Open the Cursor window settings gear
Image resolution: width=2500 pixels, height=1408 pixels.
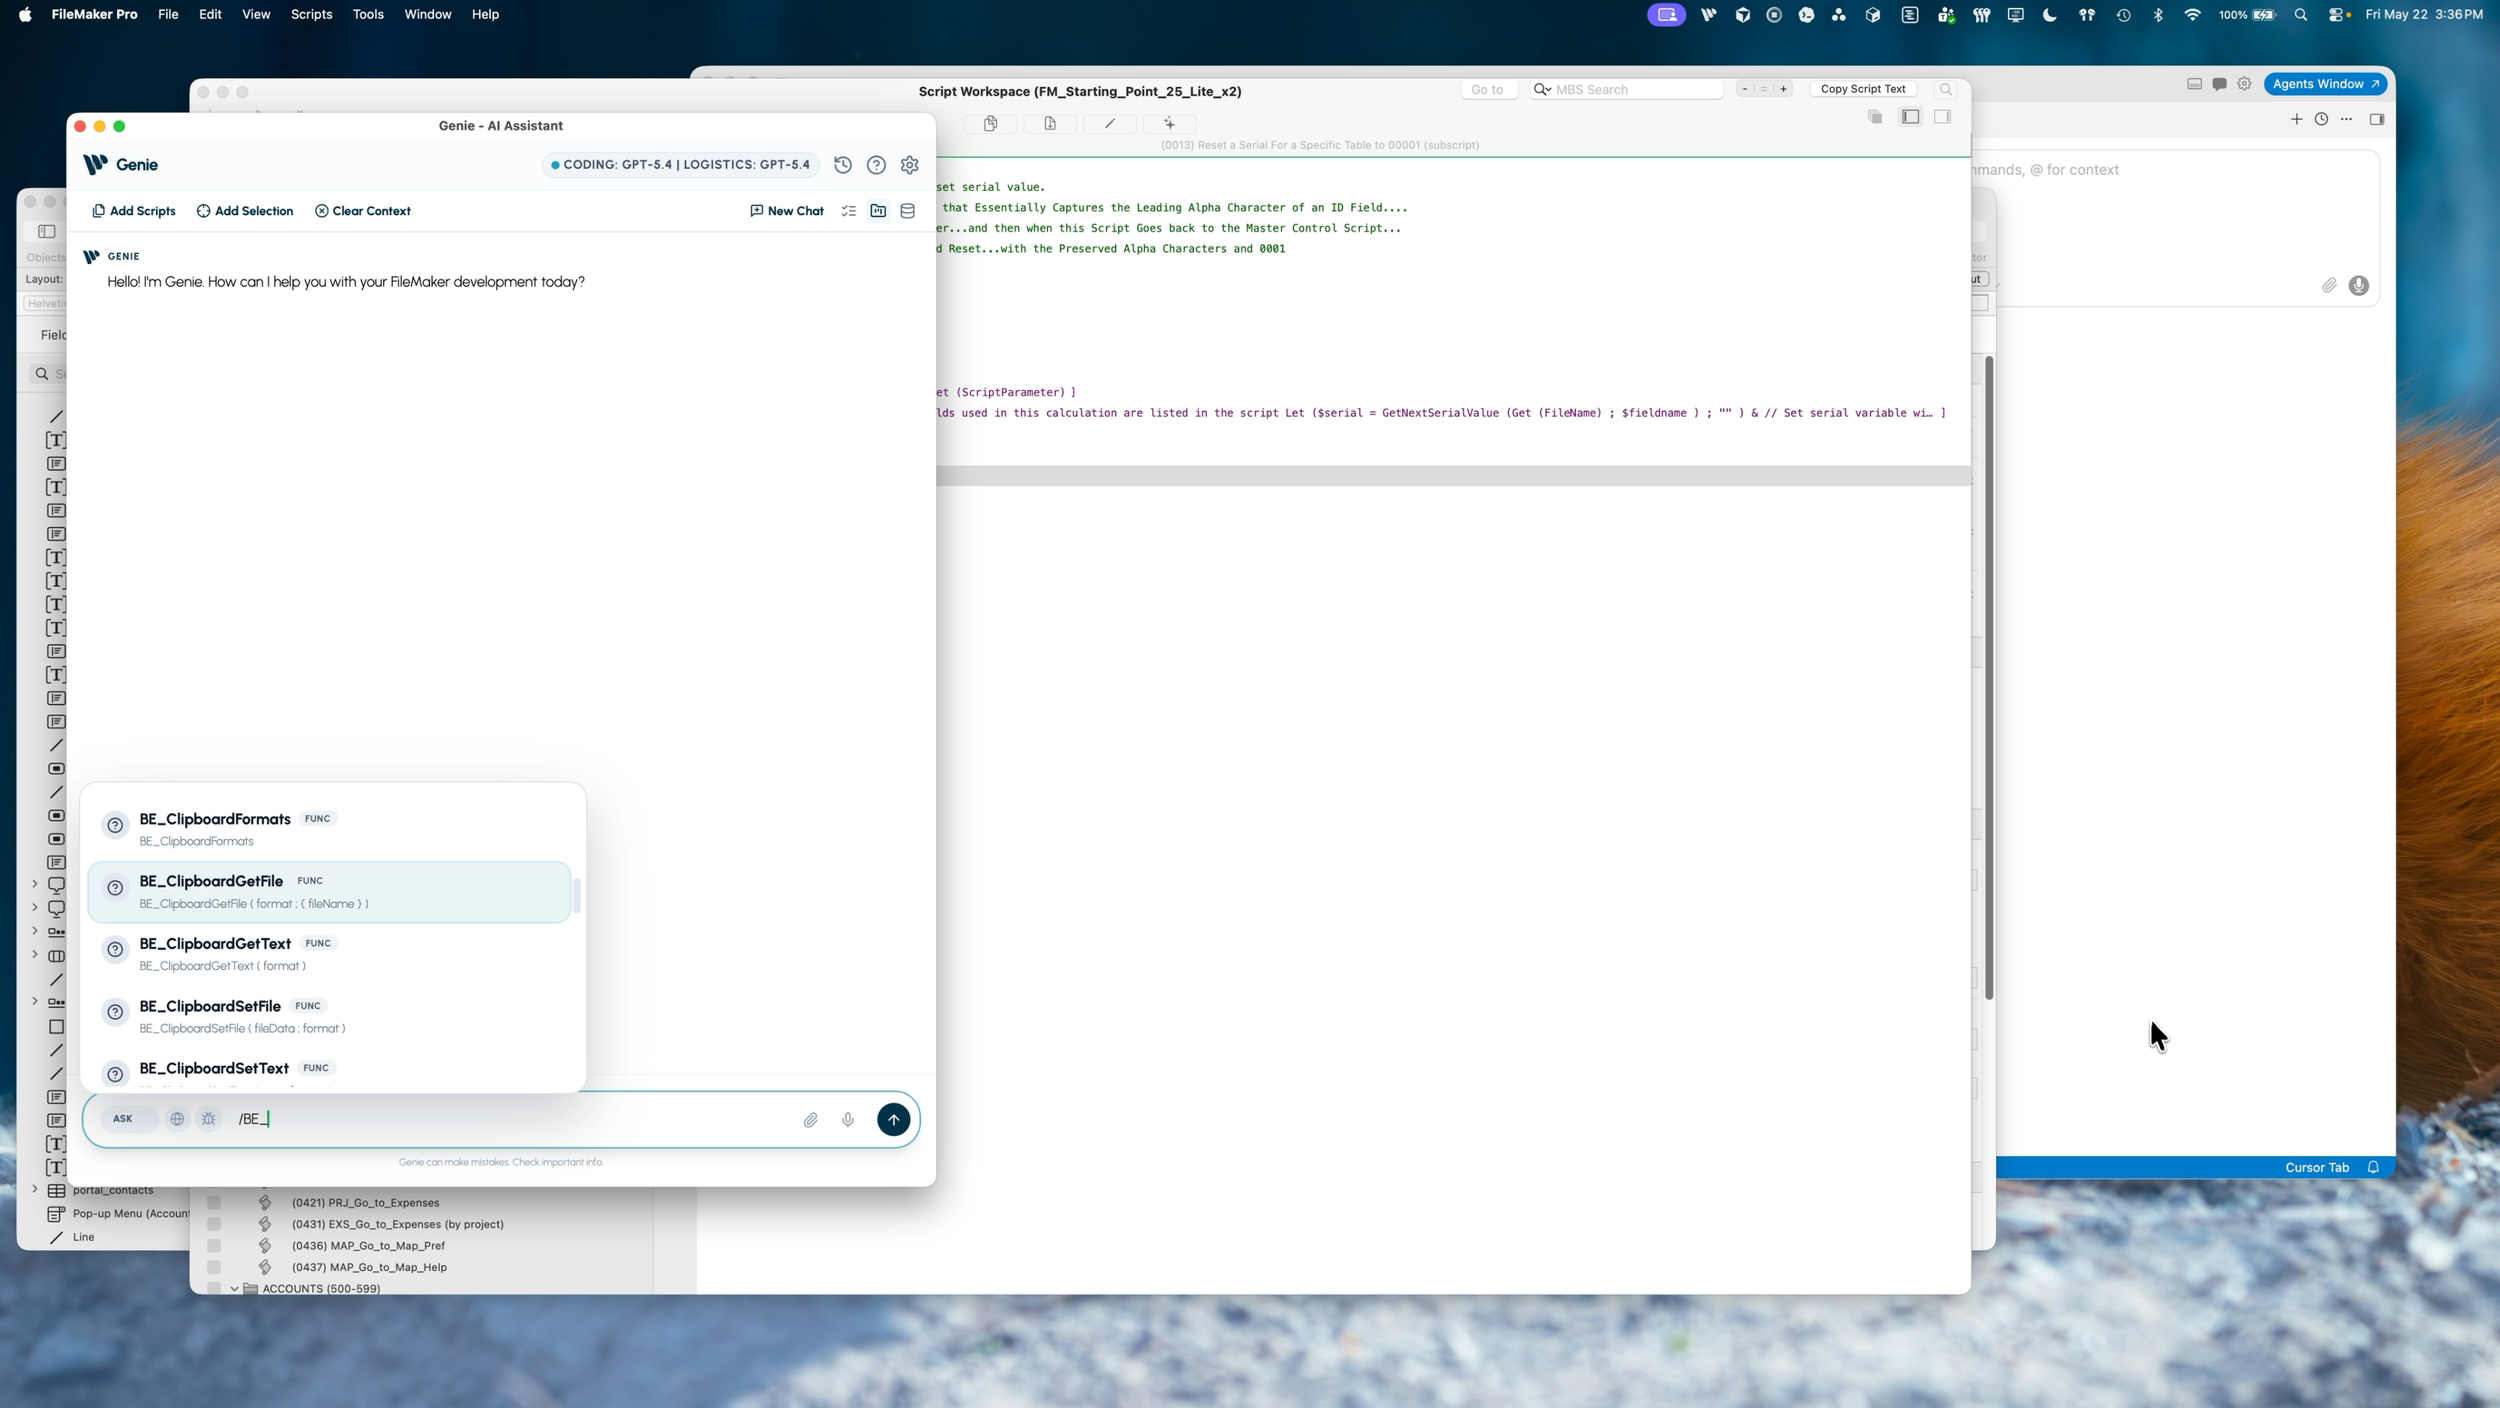pos(2244,84)
